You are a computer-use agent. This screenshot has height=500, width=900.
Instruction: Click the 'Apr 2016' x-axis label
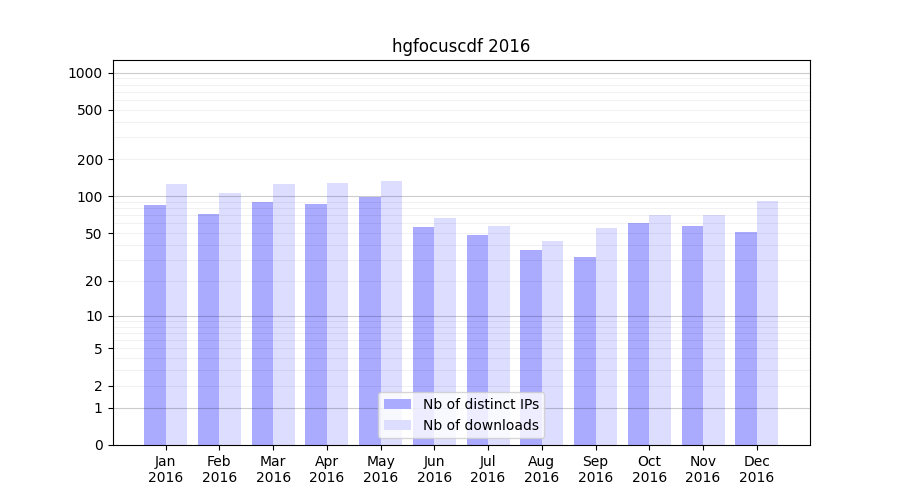click(327, 469)
